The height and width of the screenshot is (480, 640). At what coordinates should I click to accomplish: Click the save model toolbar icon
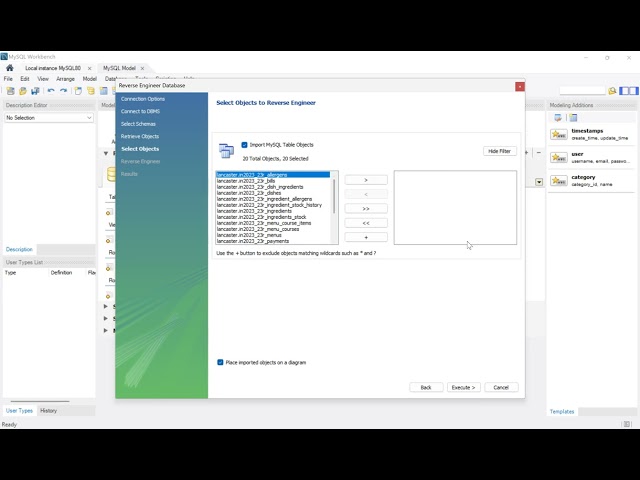coord(34,90)
